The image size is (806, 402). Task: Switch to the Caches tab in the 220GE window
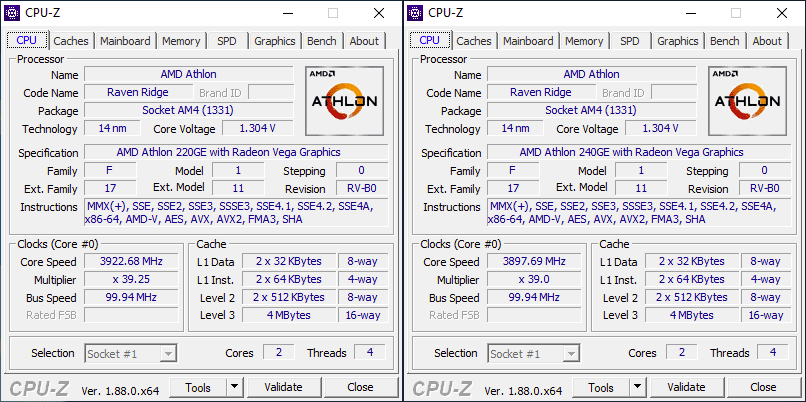71,41
